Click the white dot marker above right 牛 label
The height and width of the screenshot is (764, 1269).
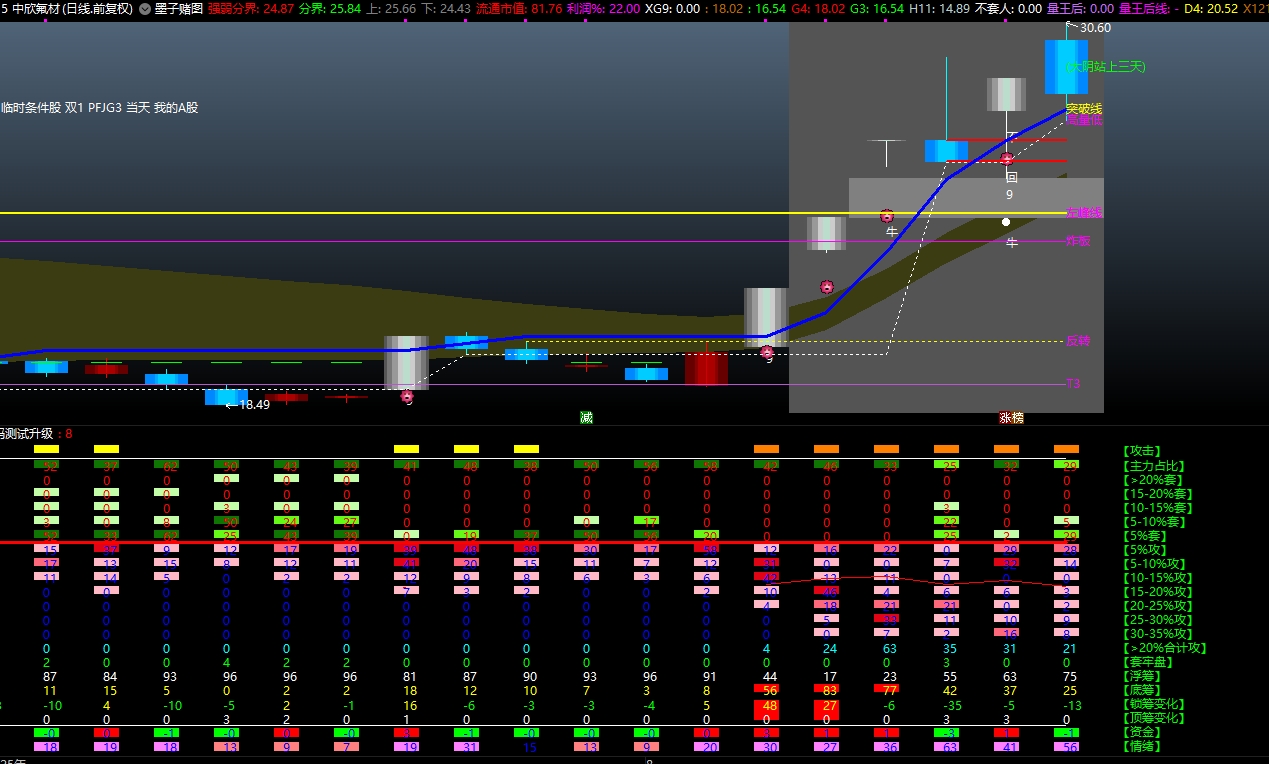coord(1006,222)
